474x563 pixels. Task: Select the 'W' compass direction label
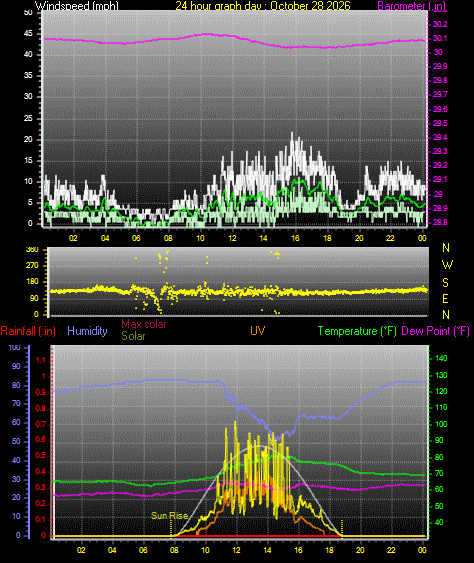[447, 265]
